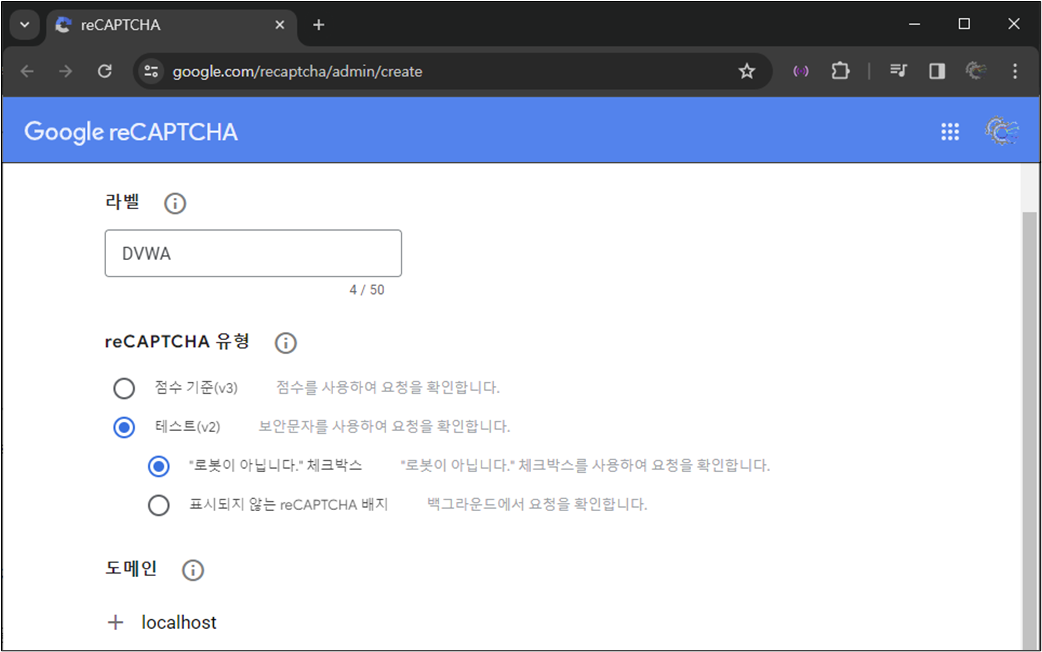The width and height of the screenshot is (1042, 652).
Task: Select 테스트(v2) radio option
Action: [124, 427]
